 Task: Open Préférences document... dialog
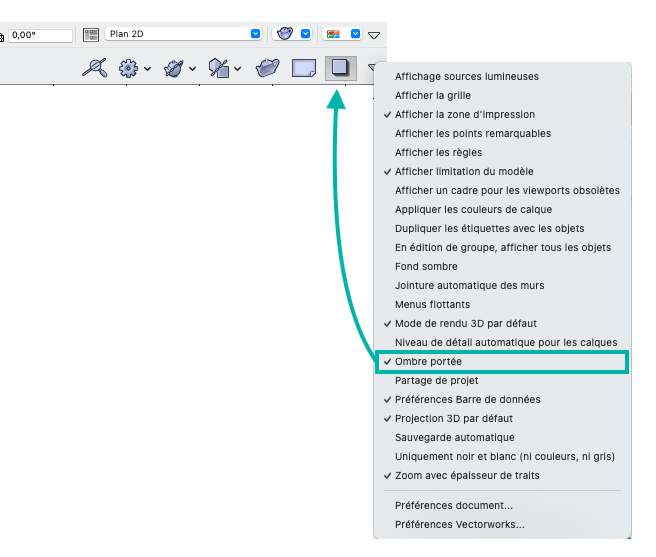click(x=502, y=506)
